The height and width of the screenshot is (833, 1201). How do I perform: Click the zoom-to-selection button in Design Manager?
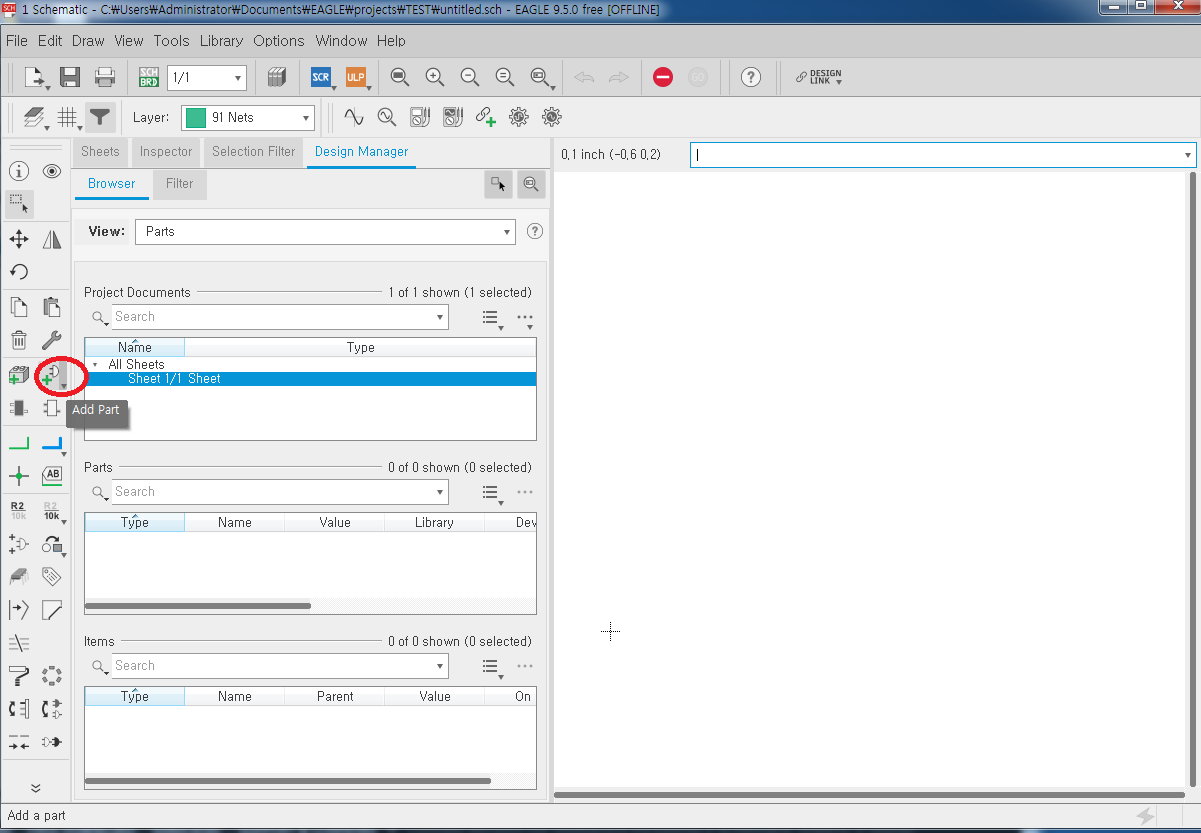(x=531, y=184)
